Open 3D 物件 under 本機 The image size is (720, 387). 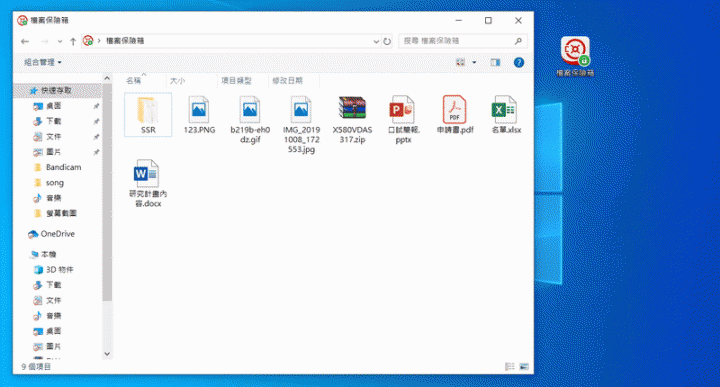[x=59, y=270]
